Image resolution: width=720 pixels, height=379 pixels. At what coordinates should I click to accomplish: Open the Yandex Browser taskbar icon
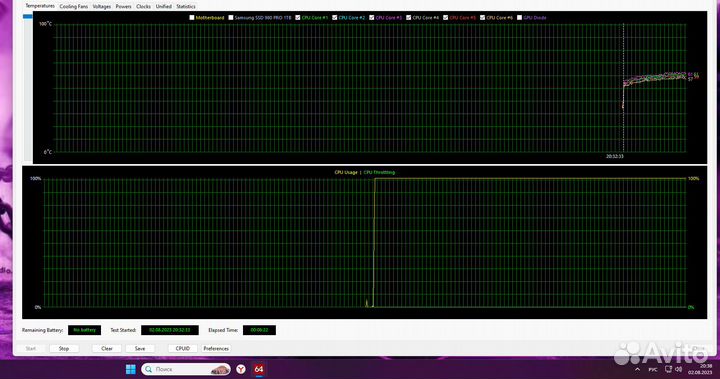[x=241, y=369]
